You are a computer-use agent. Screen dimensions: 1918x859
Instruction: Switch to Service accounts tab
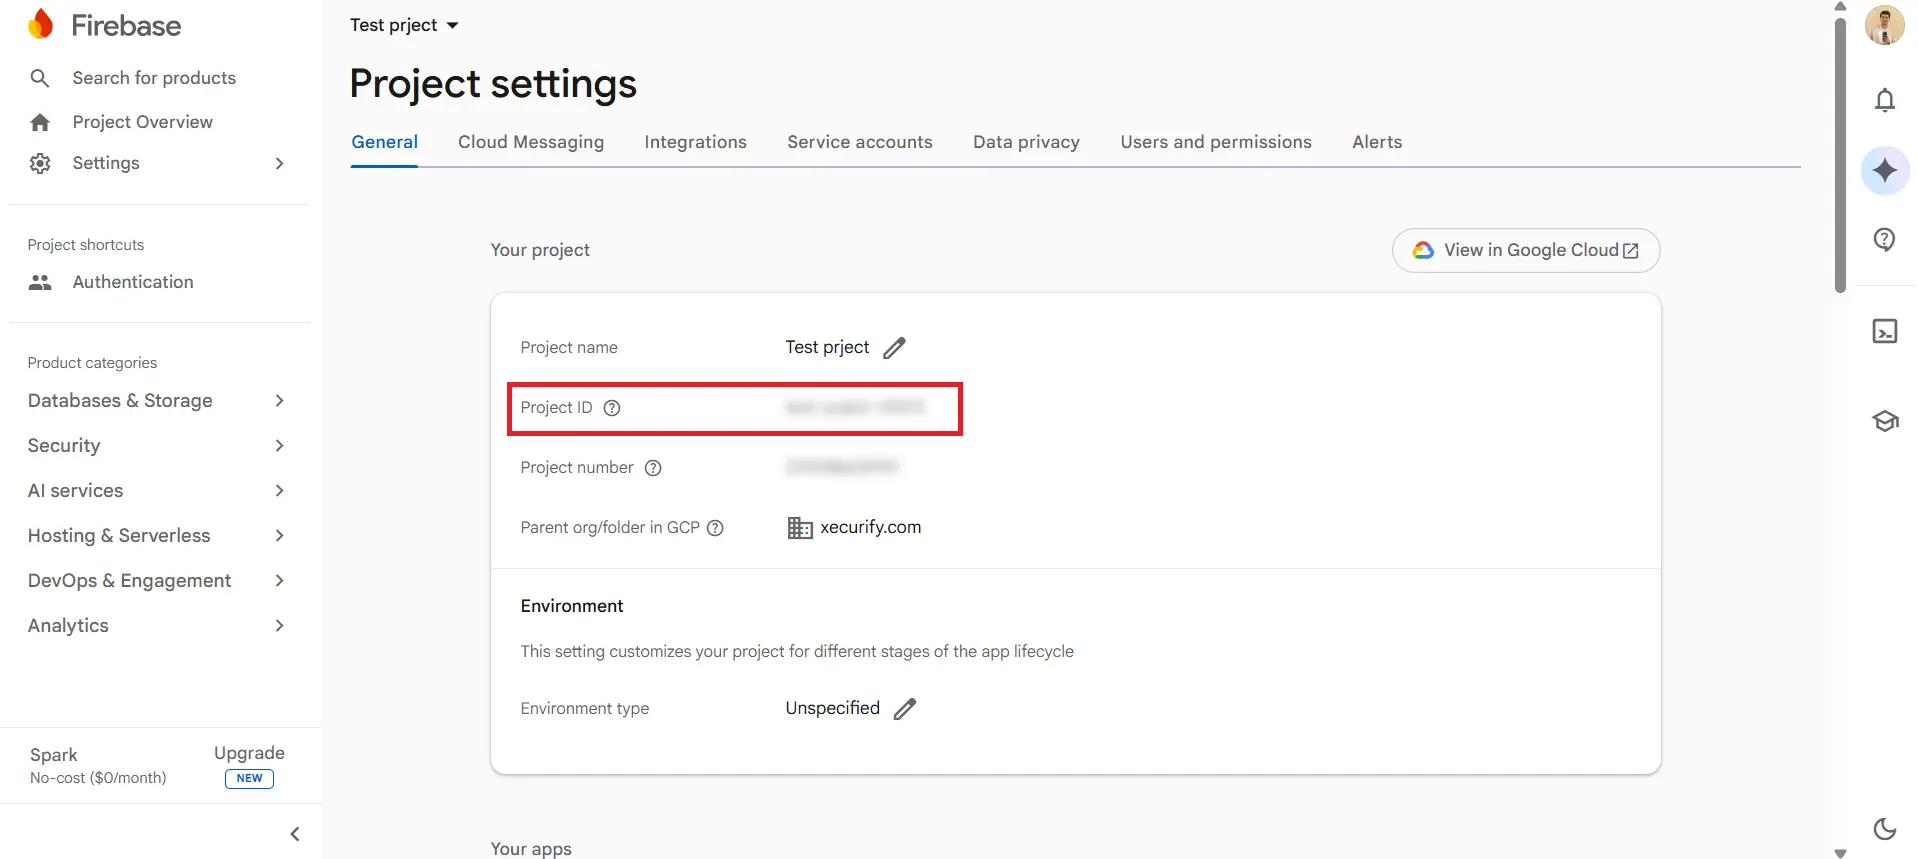click(x=860, y=142)
